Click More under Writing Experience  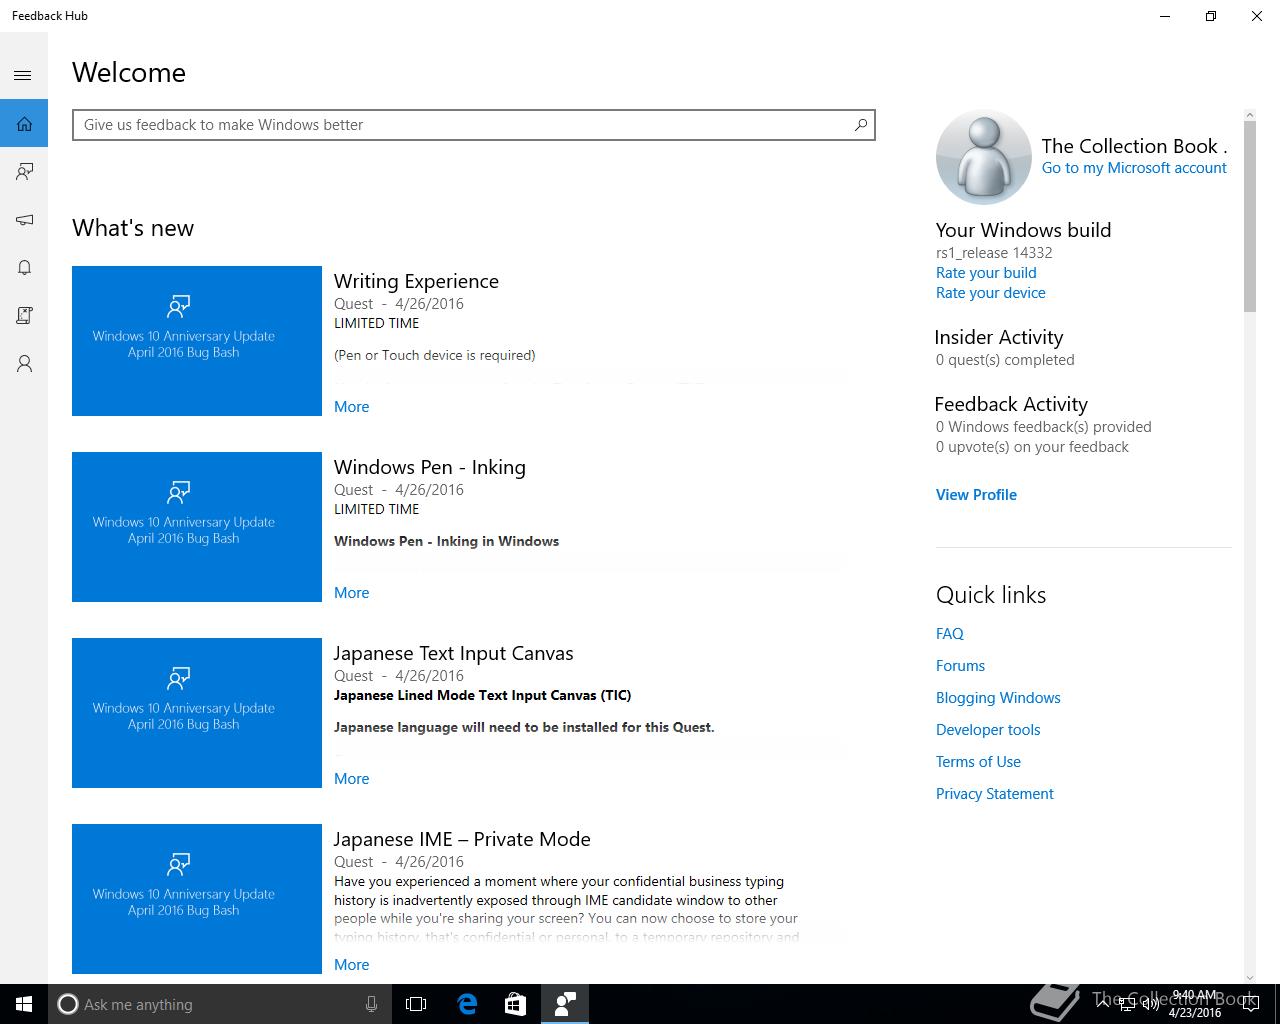pos(351,407)
